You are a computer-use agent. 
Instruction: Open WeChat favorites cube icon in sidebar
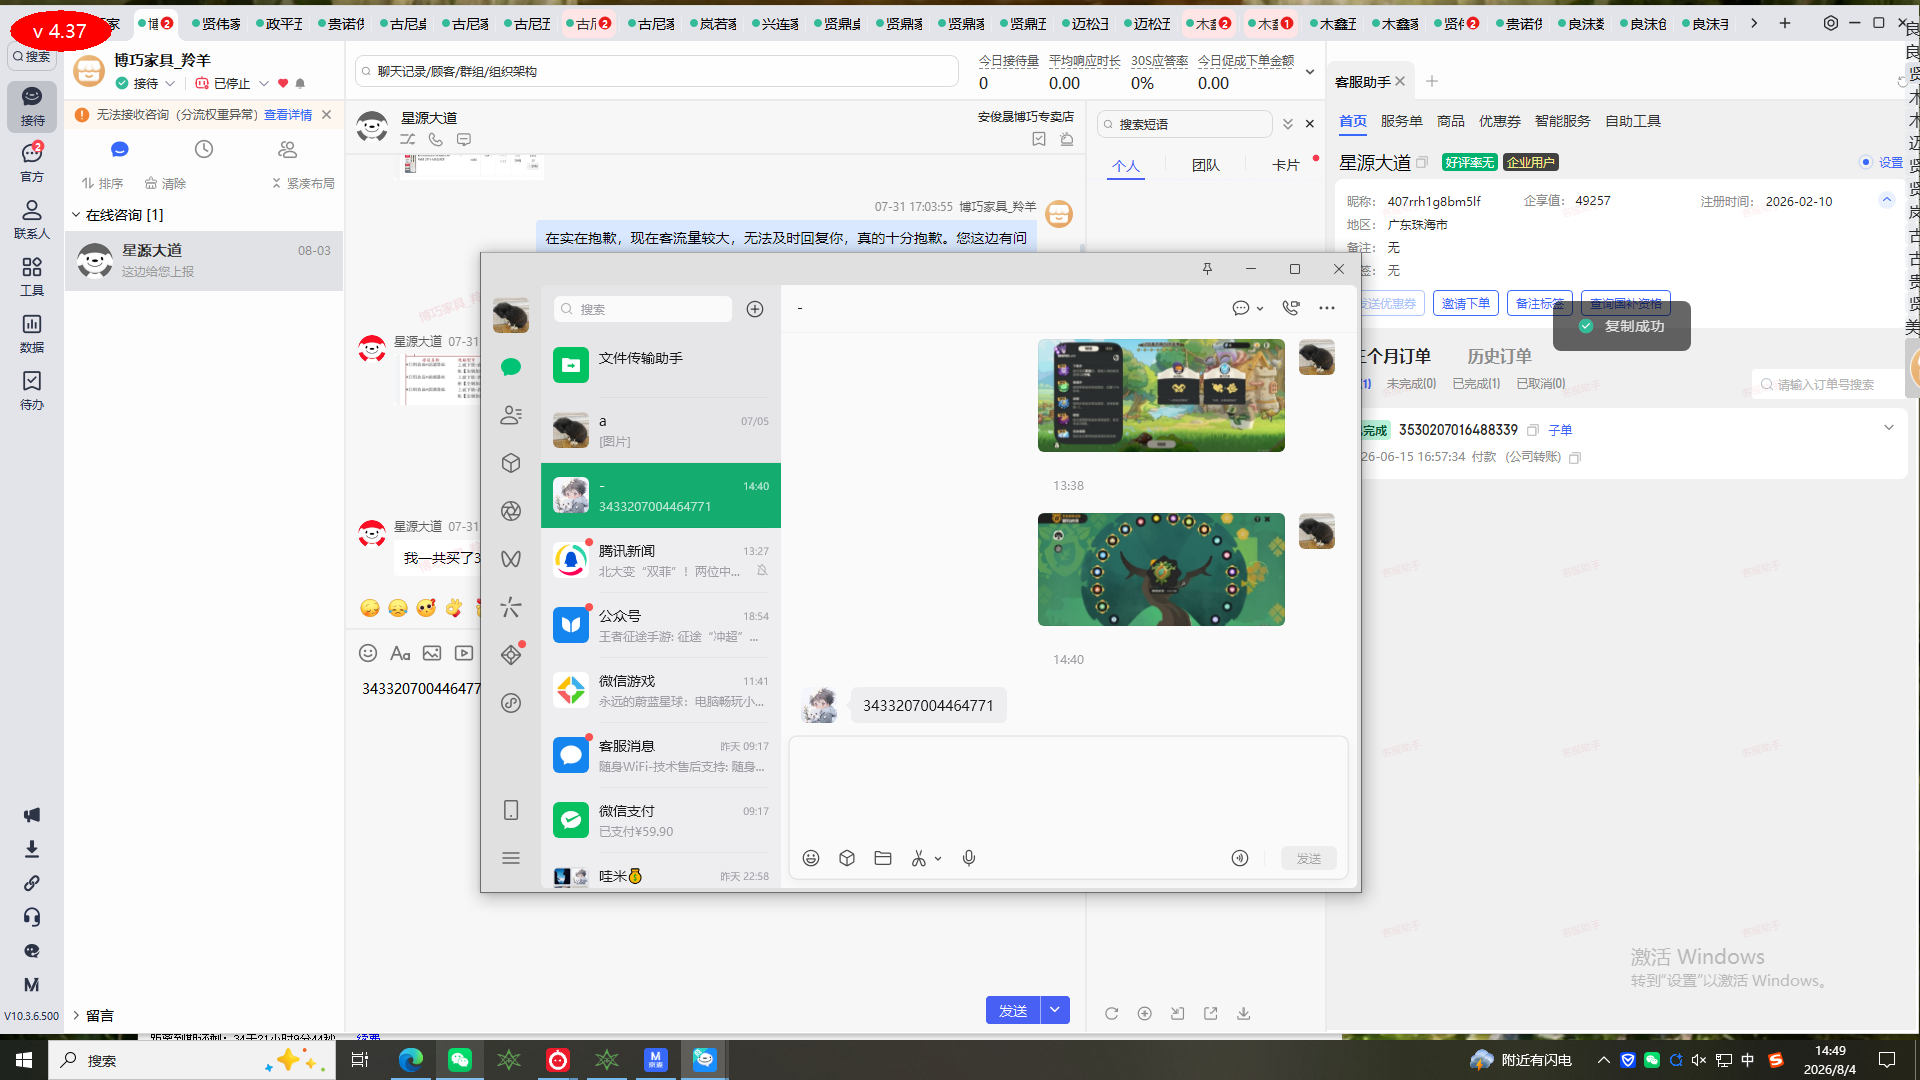click(511, 463)
